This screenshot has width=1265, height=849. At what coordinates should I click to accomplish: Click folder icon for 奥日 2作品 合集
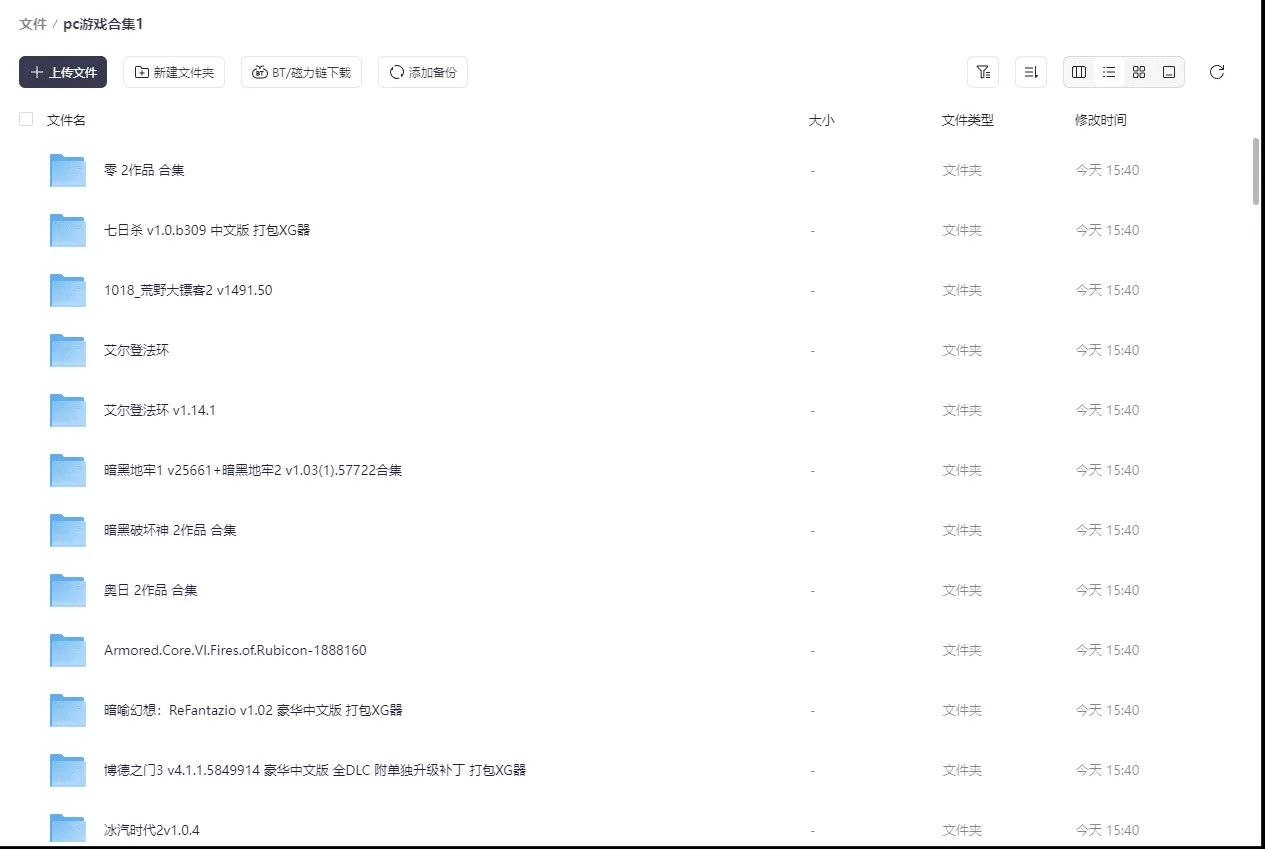click(68, 590)
